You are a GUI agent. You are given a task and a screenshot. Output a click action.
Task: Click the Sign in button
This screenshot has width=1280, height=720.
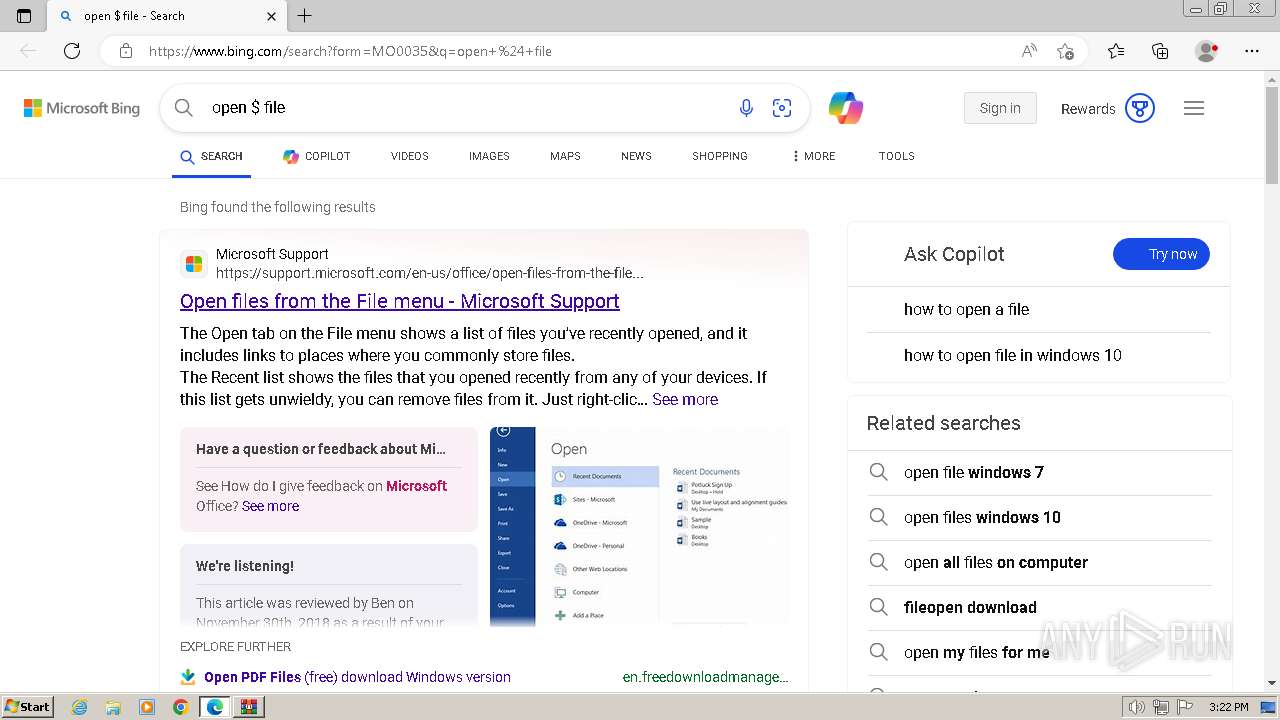click(x=1000, y=108)
